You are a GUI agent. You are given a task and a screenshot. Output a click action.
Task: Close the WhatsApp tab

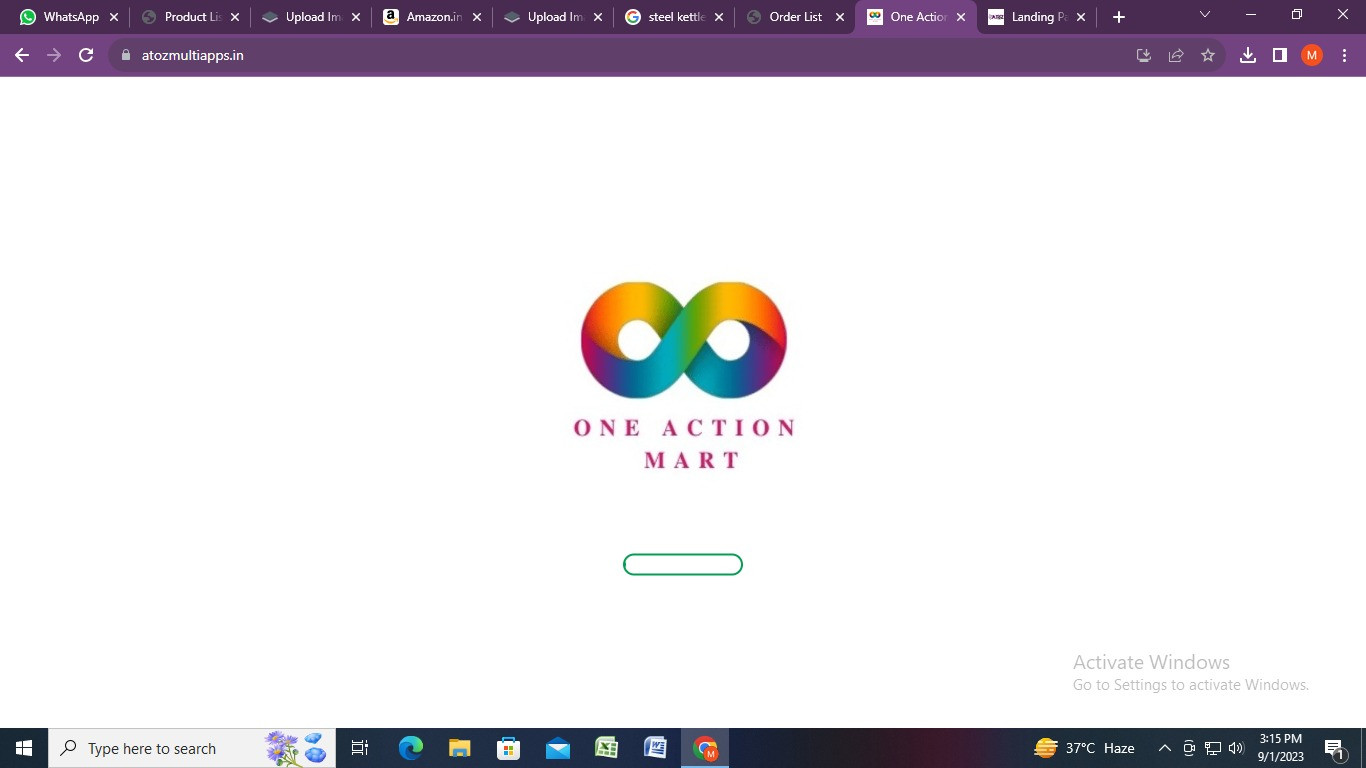coord(113,17)
